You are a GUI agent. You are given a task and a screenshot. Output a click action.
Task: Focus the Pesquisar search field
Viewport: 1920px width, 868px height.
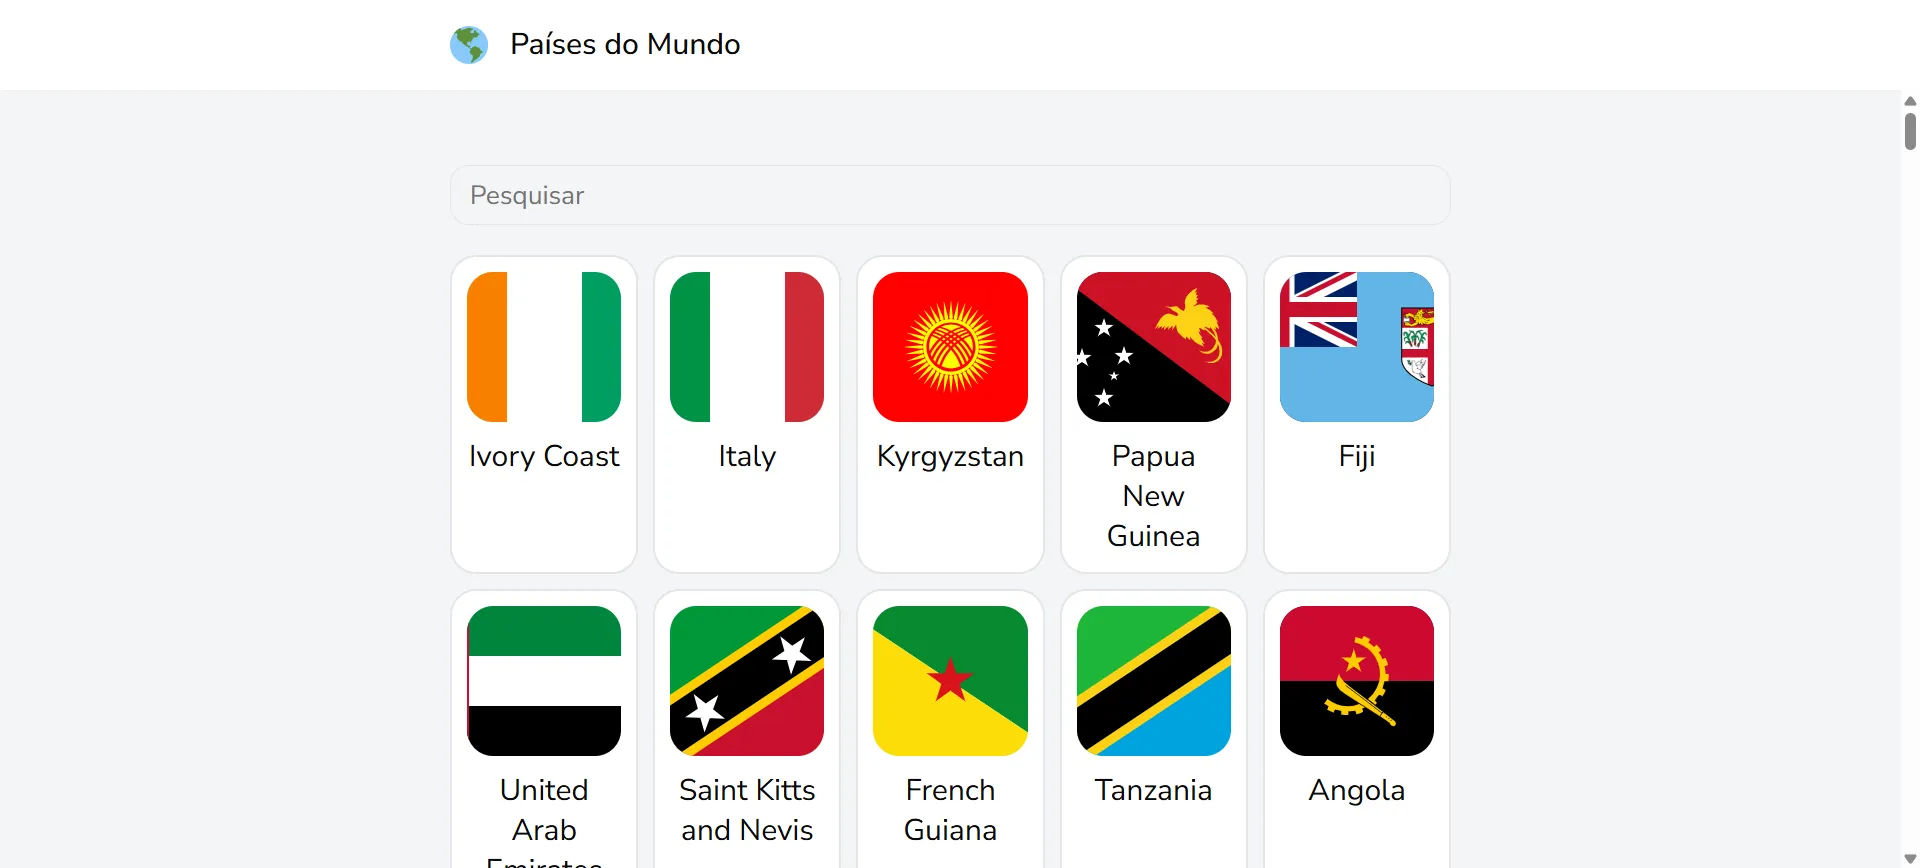(x=949, y=195)
